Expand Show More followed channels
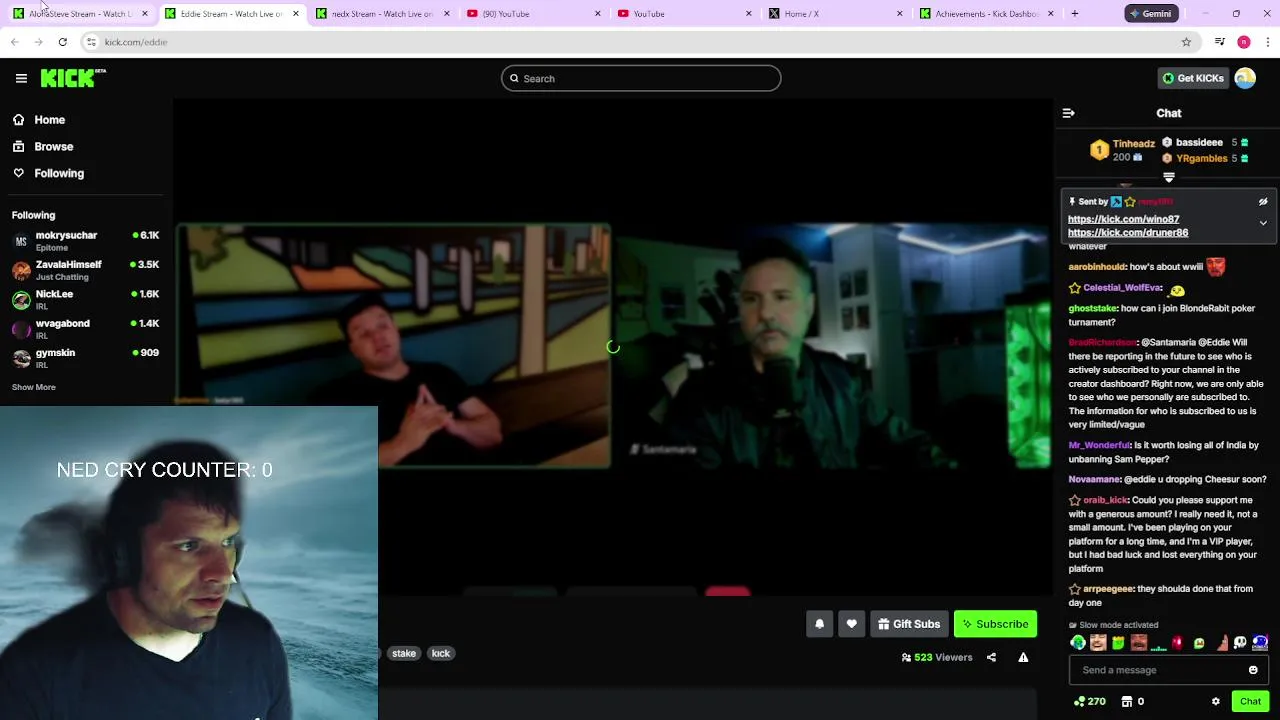 coord(34,387)
